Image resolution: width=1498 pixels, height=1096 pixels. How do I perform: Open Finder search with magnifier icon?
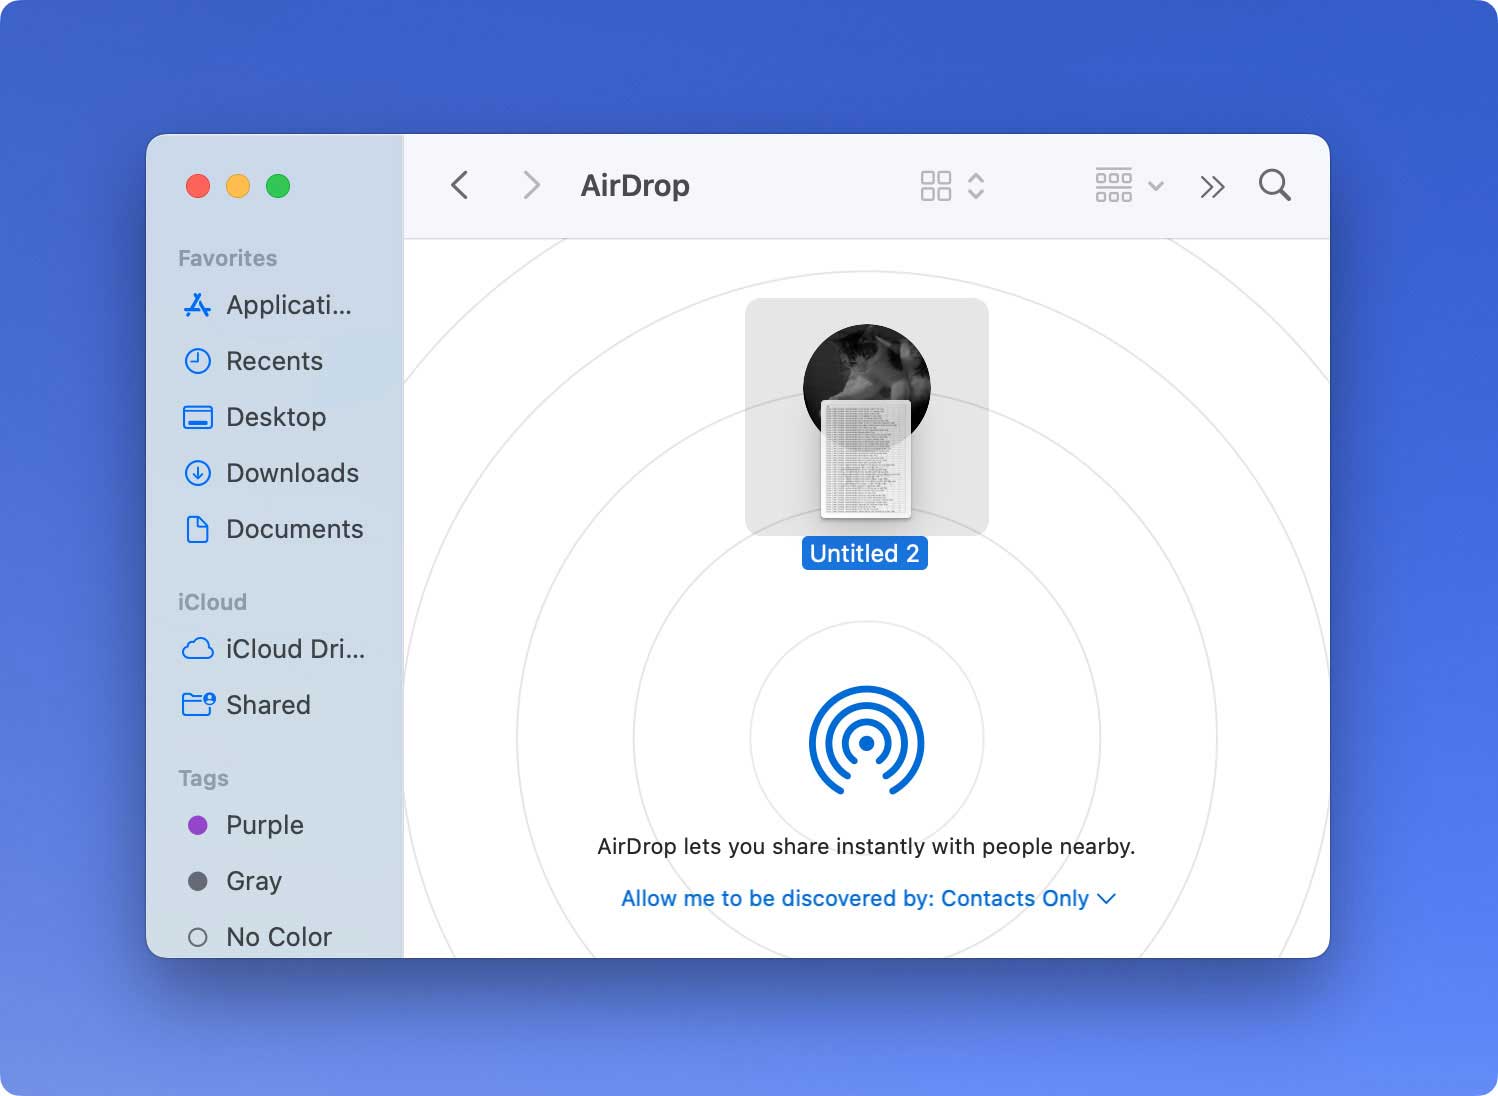click(1275, 185)
